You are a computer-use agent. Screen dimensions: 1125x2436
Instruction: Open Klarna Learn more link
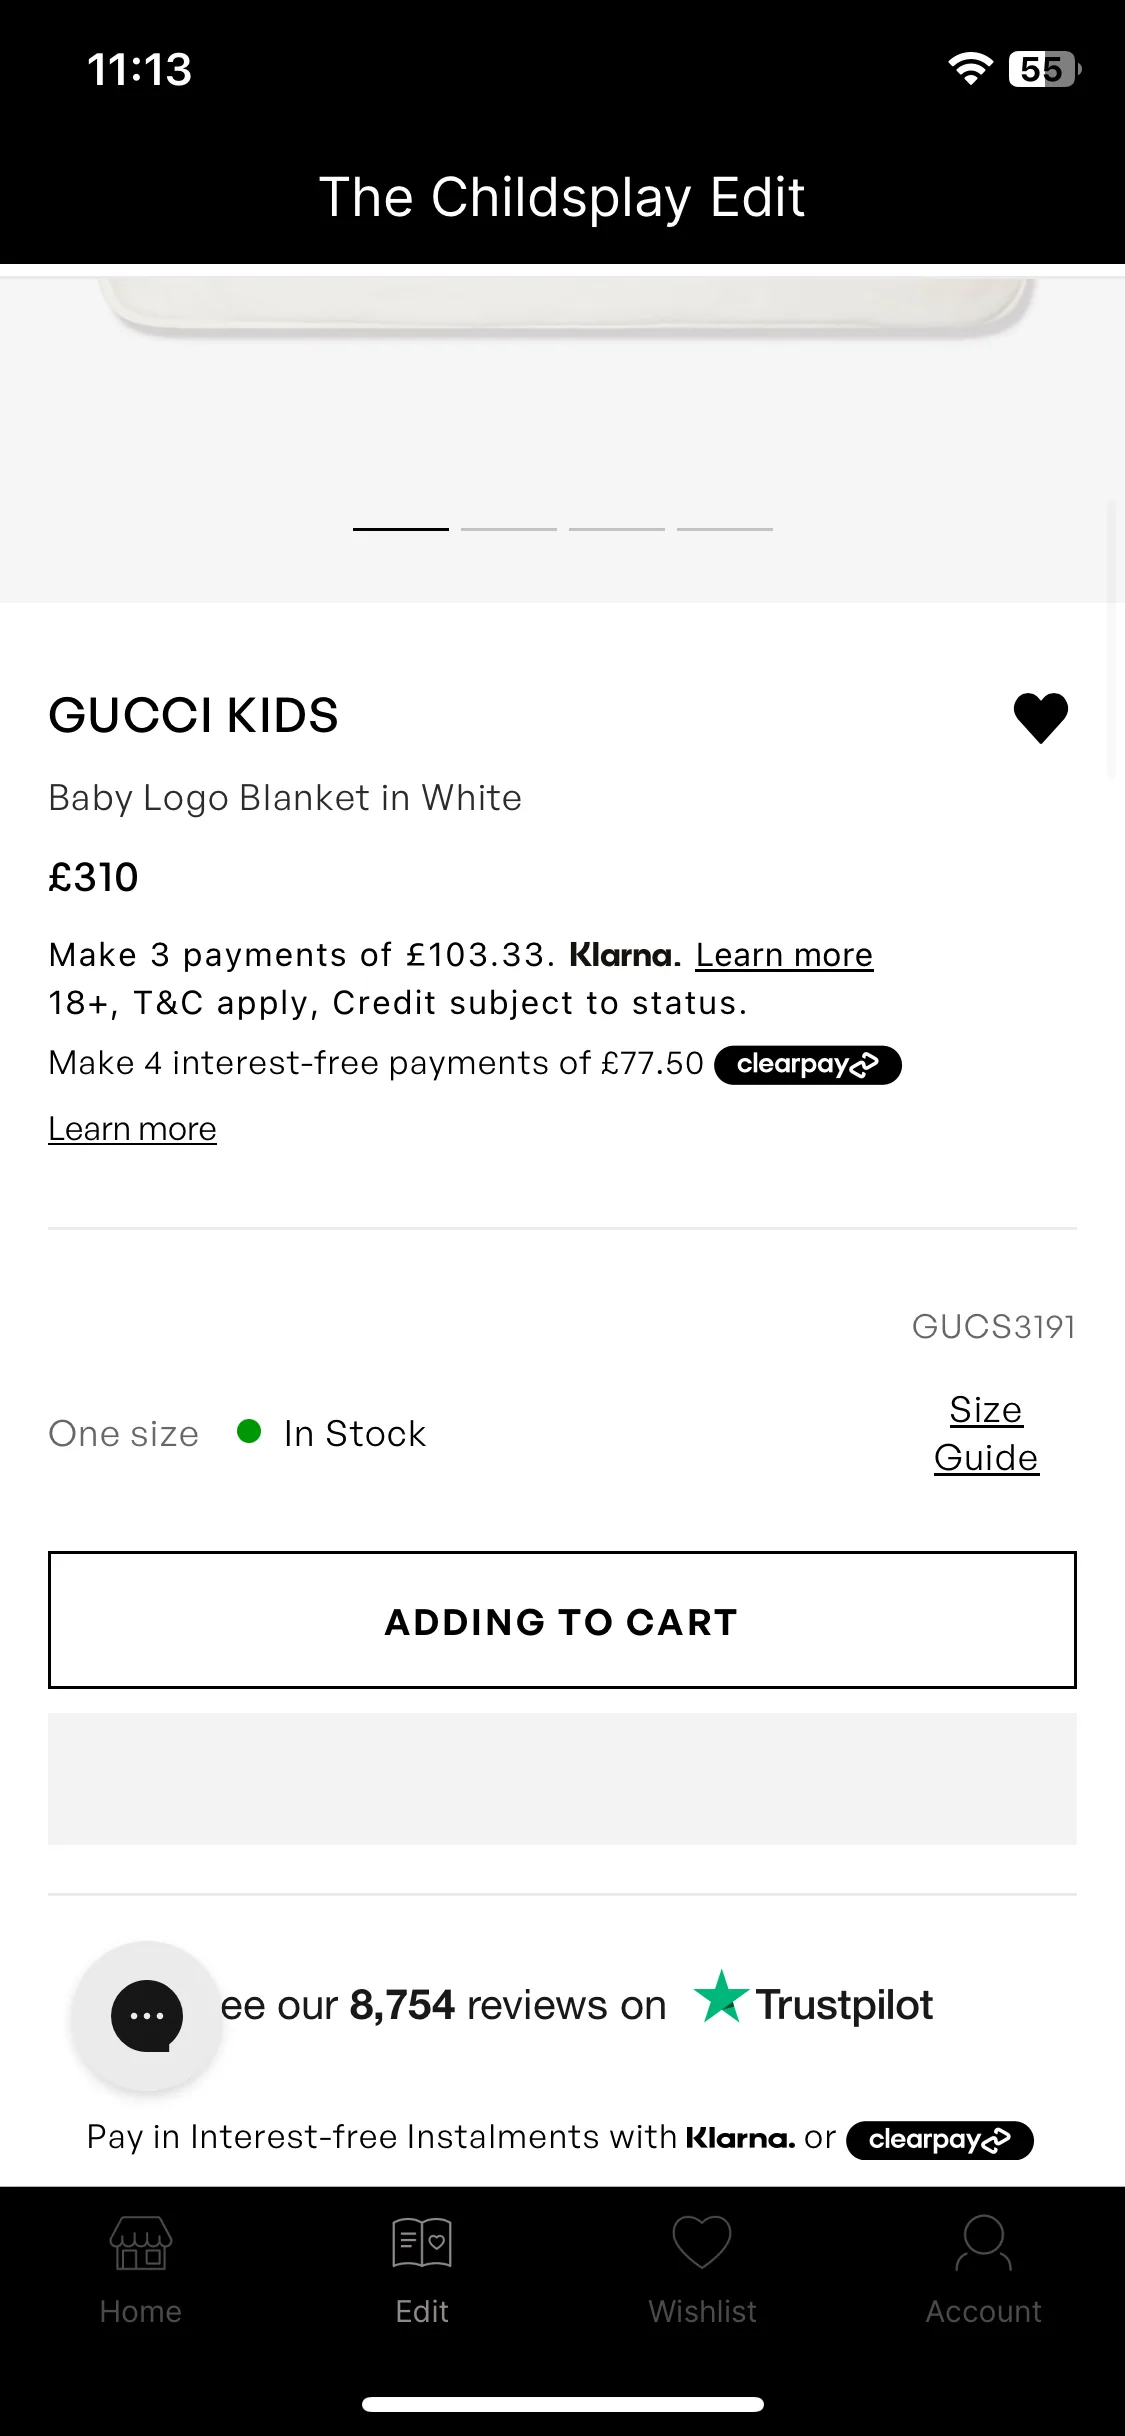(784, 955)
